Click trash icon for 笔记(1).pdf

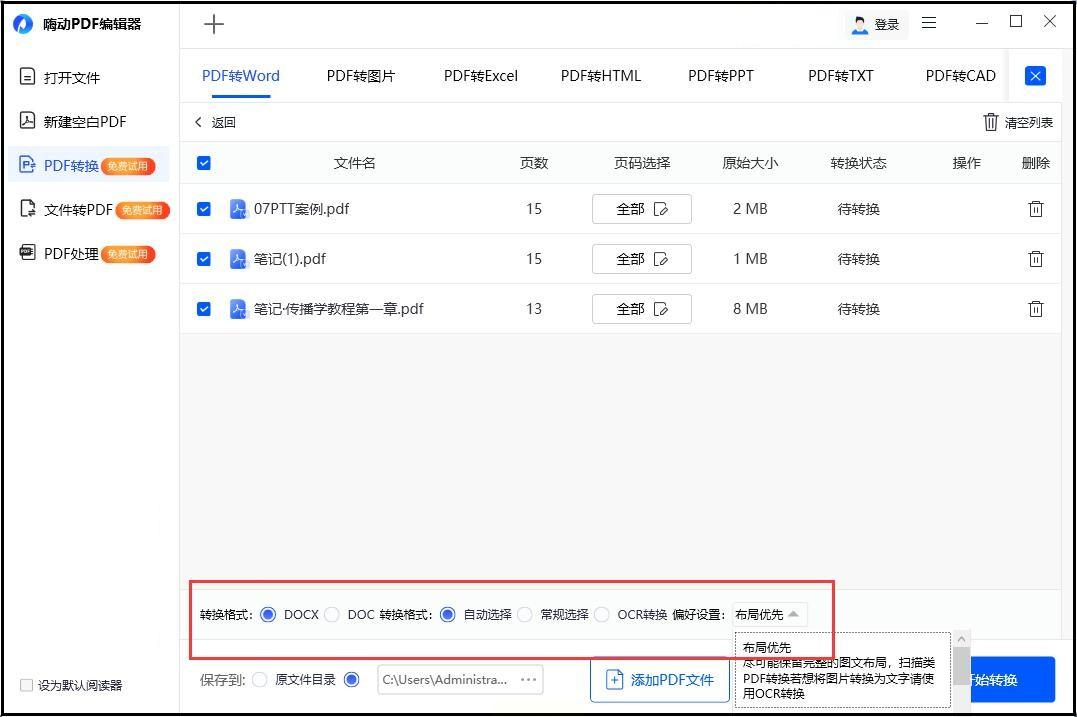(1035, 259)
